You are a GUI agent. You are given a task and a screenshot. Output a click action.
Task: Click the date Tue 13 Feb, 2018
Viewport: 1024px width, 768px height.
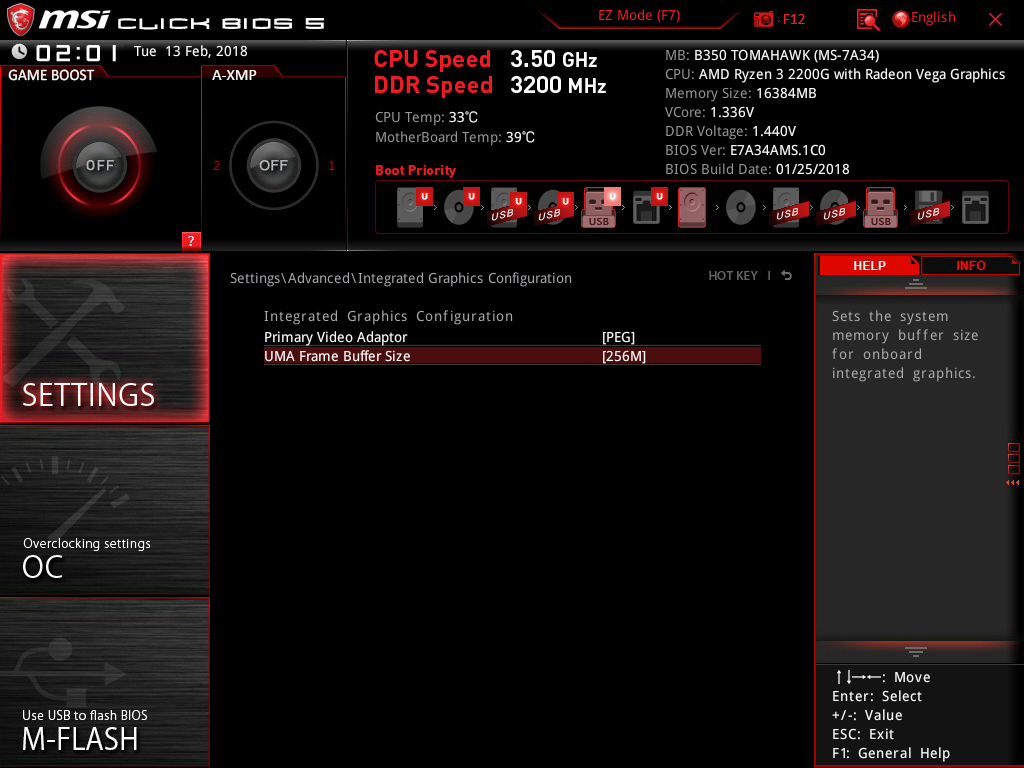pos(191,51)
